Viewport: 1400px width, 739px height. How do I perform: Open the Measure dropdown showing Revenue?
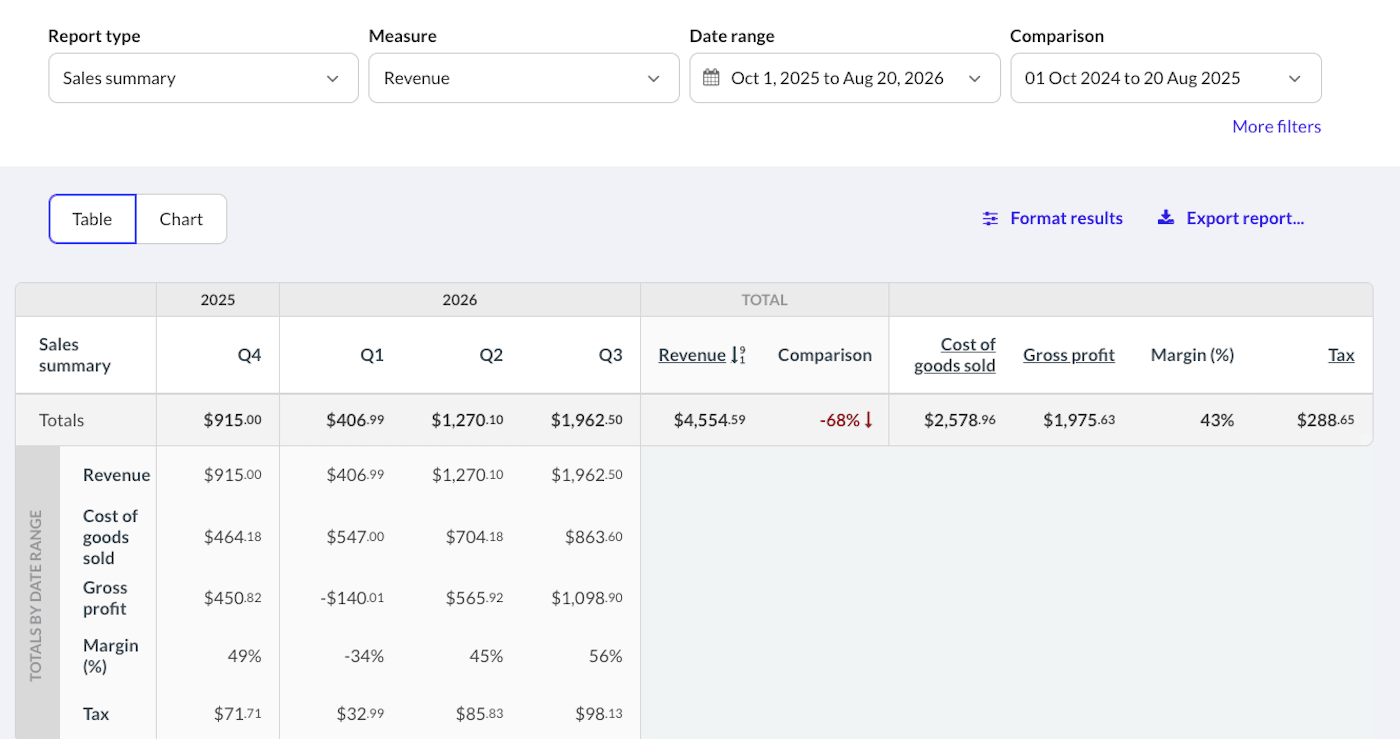coord(524,78)
